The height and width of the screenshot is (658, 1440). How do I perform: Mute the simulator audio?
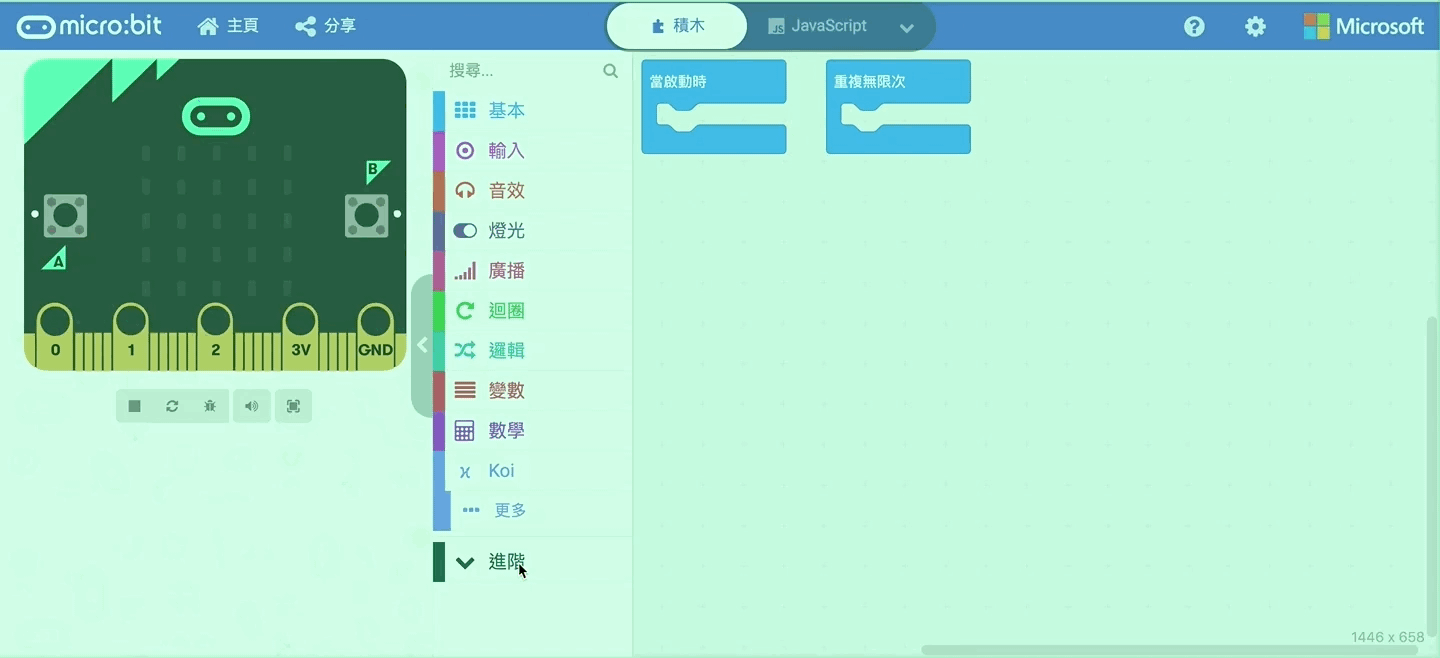coord(252,406)
